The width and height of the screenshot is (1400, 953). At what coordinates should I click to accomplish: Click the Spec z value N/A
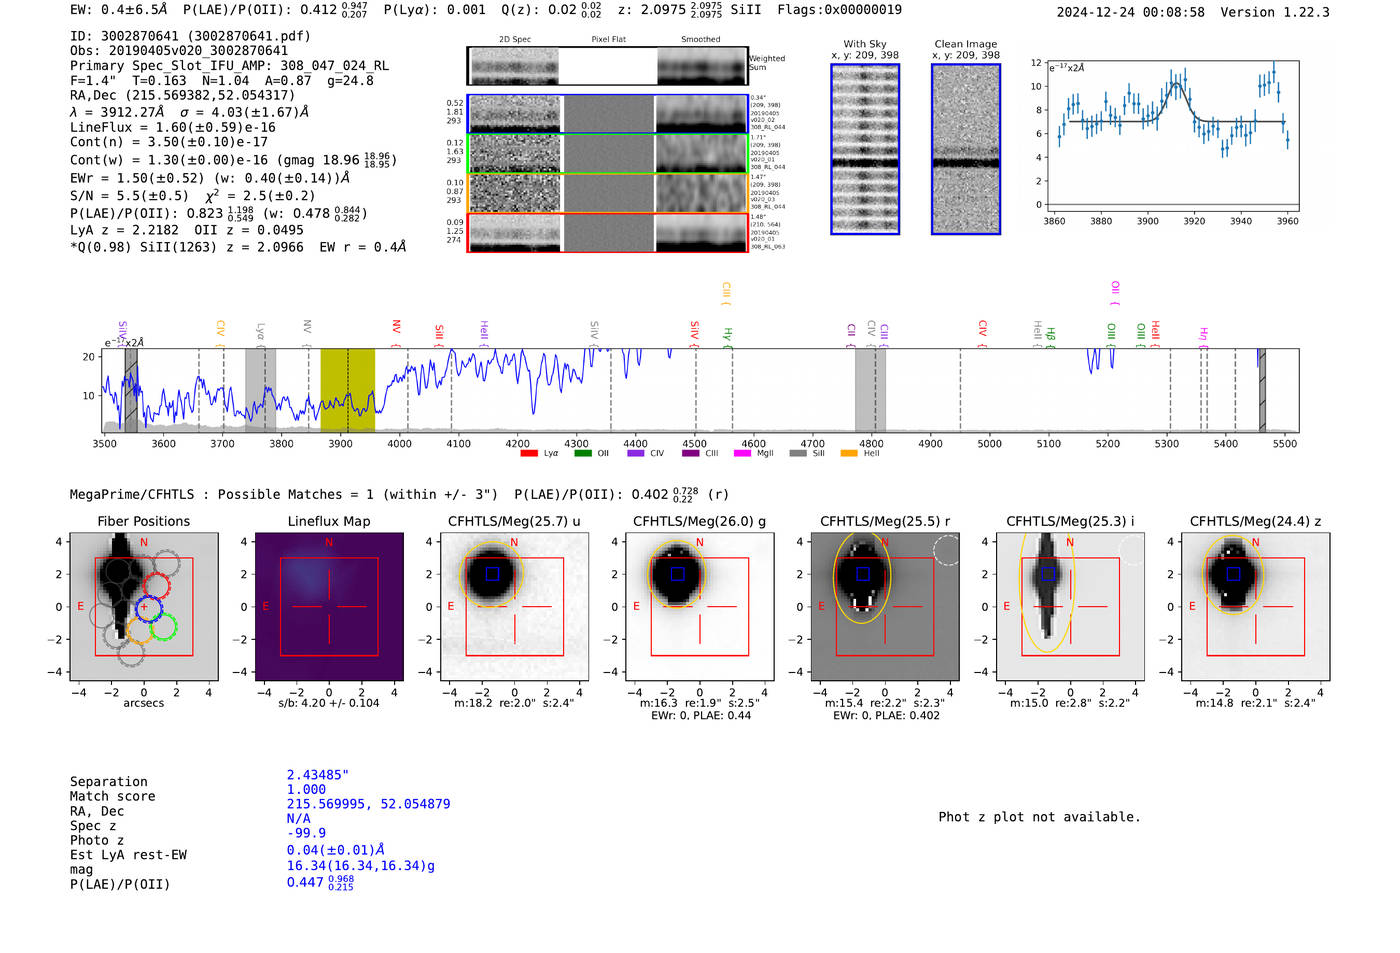coord(298,818)
